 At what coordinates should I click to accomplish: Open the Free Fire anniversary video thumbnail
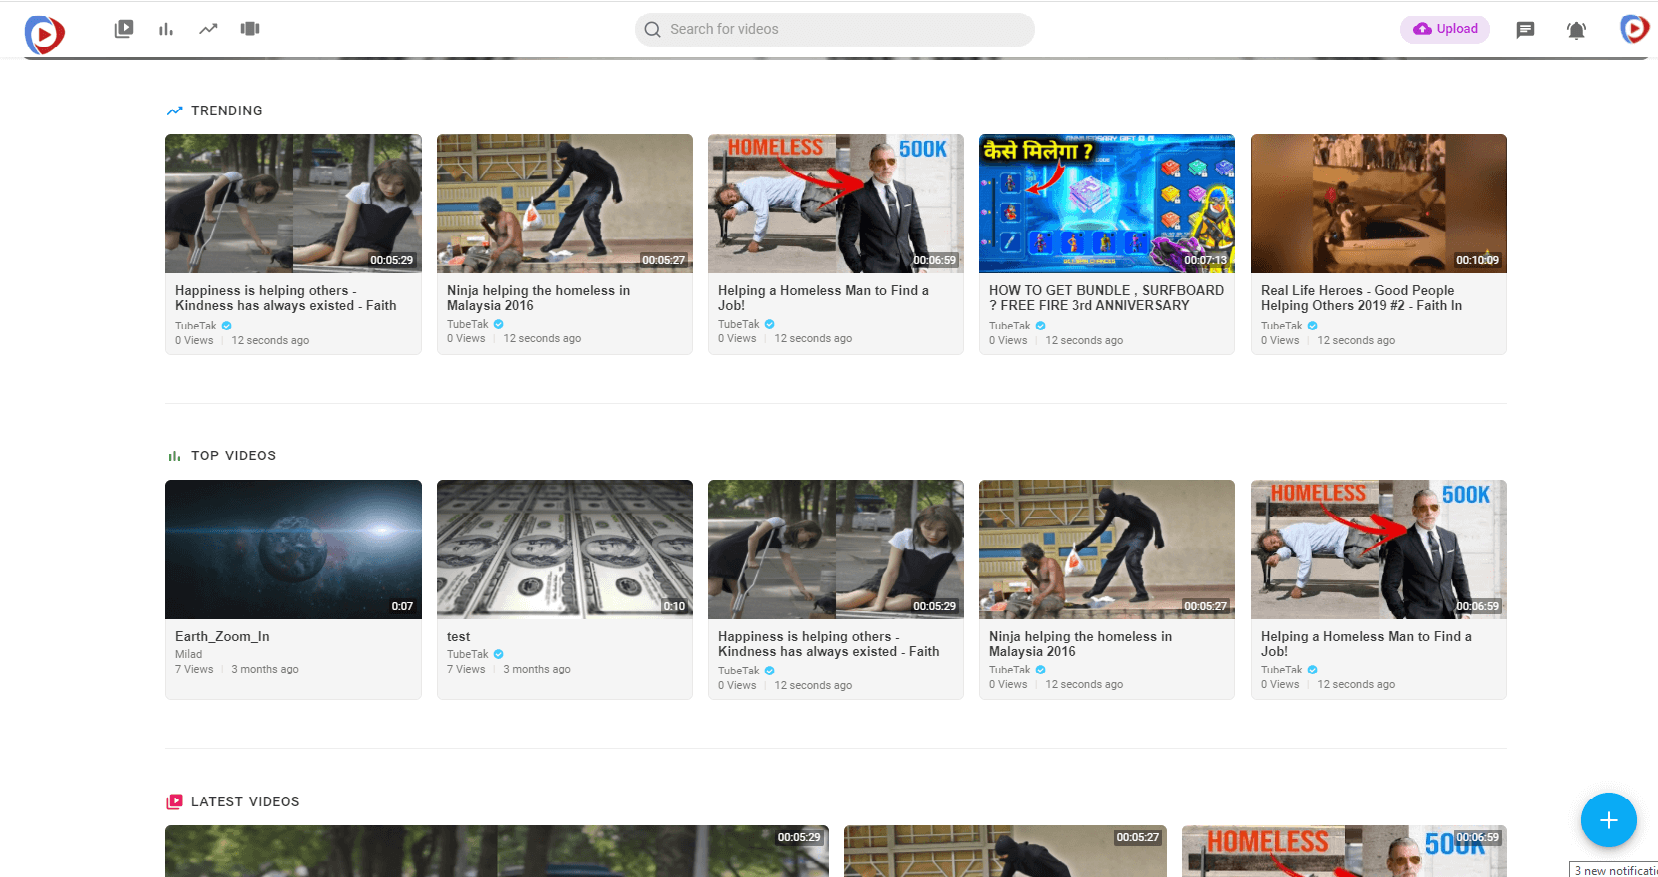[1106, 203]
